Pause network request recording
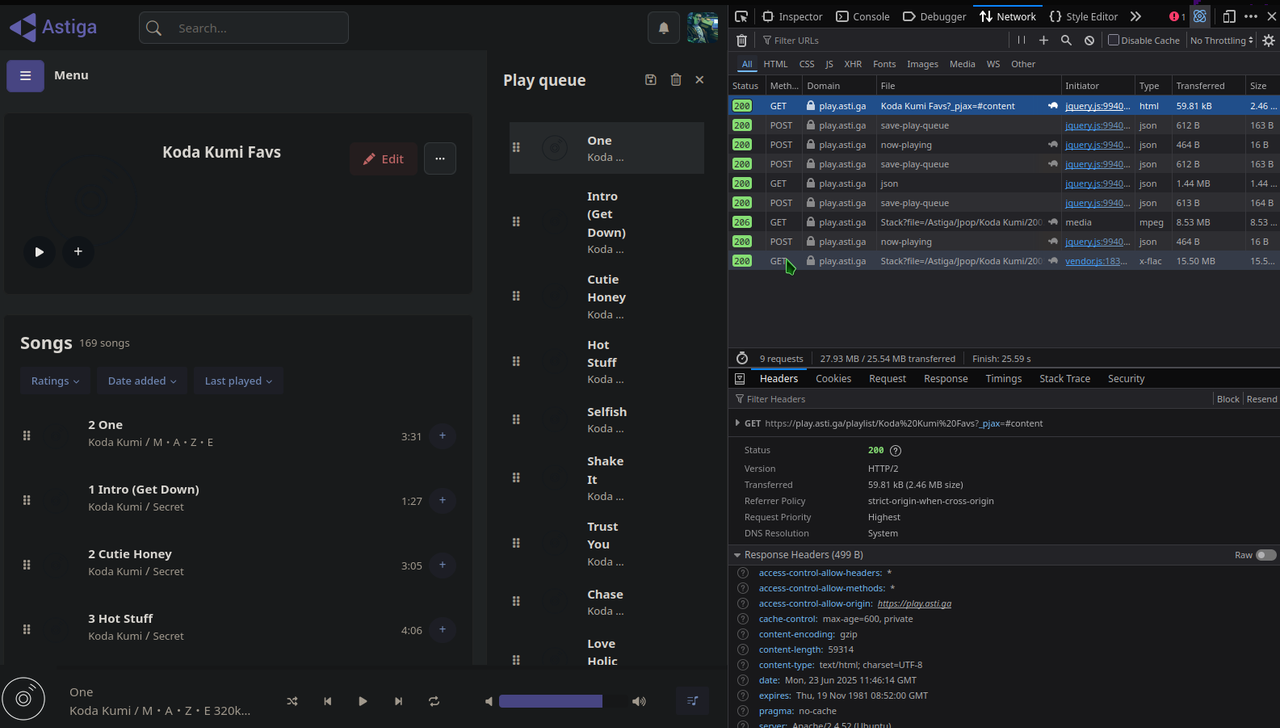This screenshot has height=728, width=1280. pyautogui.click(x=1021, y=40)
